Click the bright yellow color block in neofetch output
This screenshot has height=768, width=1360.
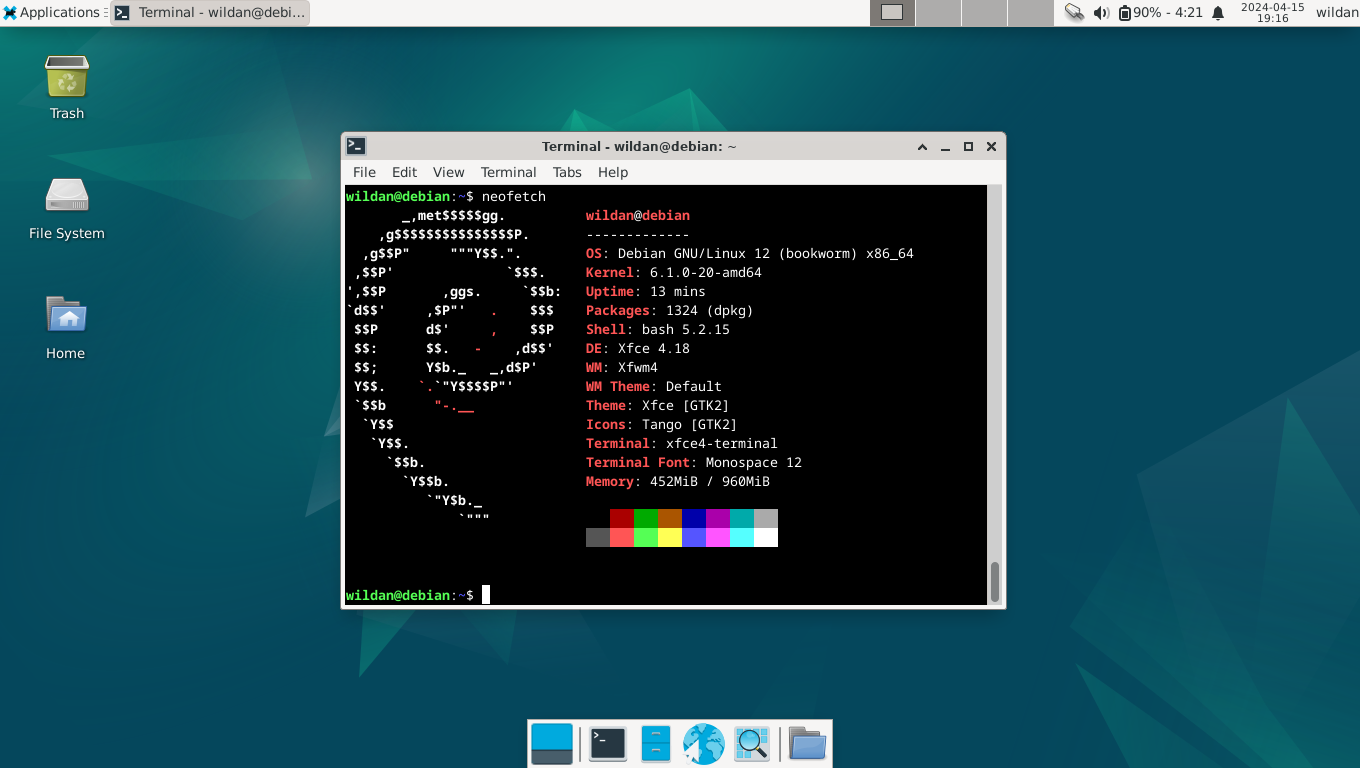point(670,537)
